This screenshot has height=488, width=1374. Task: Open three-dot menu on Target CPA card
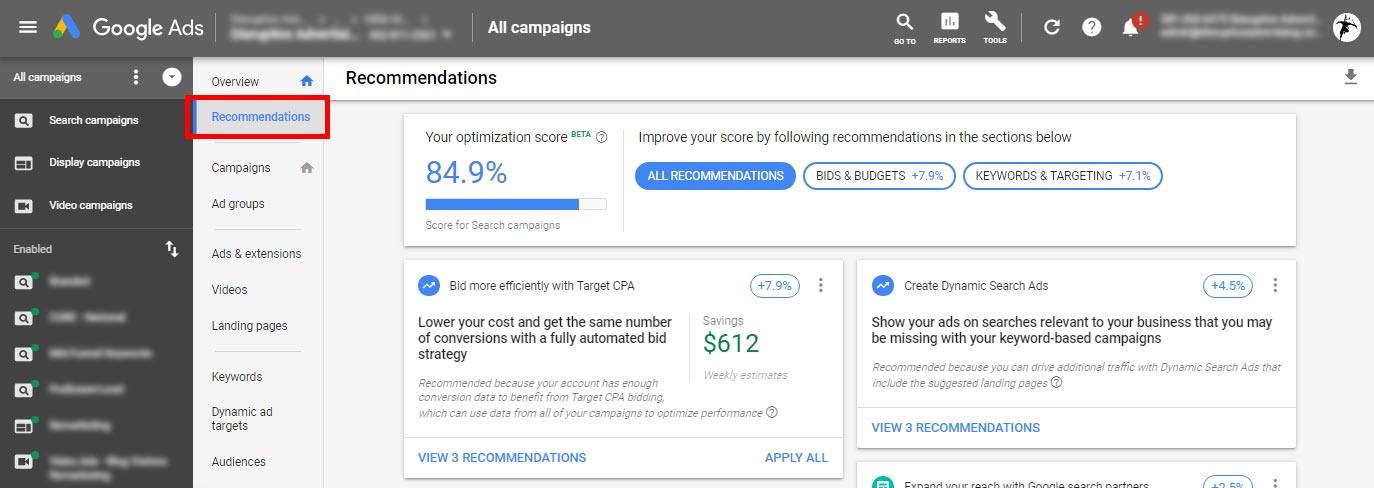(821, 286)
